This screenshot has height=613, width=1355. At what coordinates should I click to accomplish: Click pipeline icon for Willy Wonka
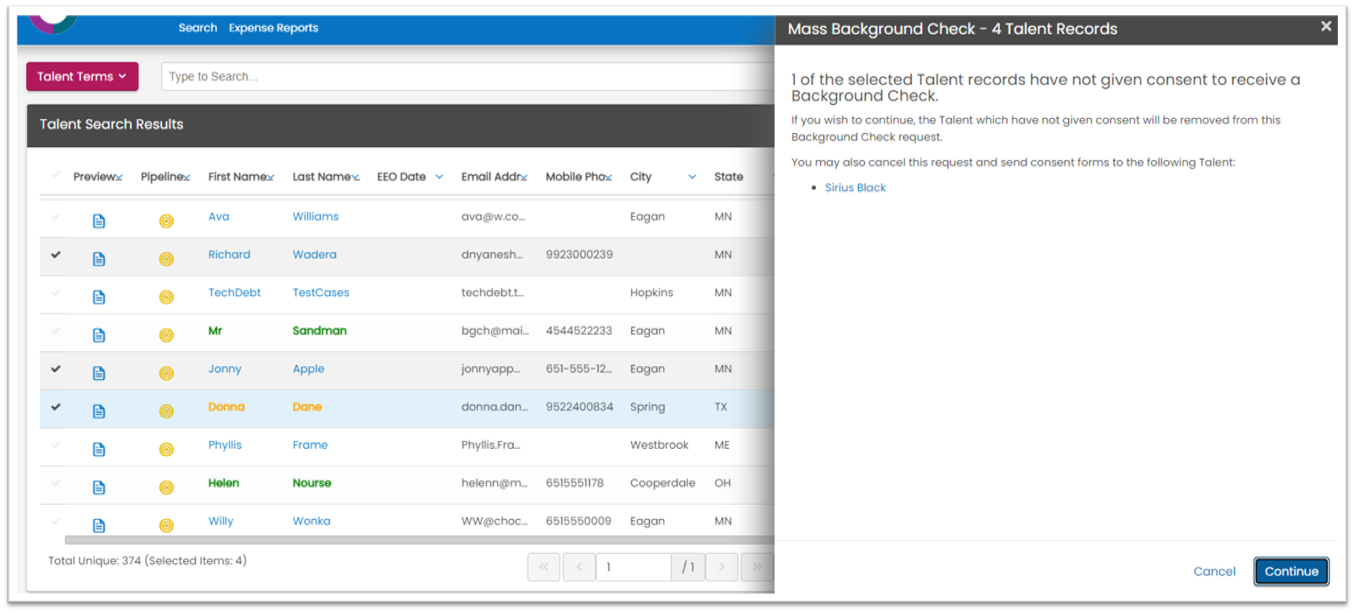click(166, 525)
